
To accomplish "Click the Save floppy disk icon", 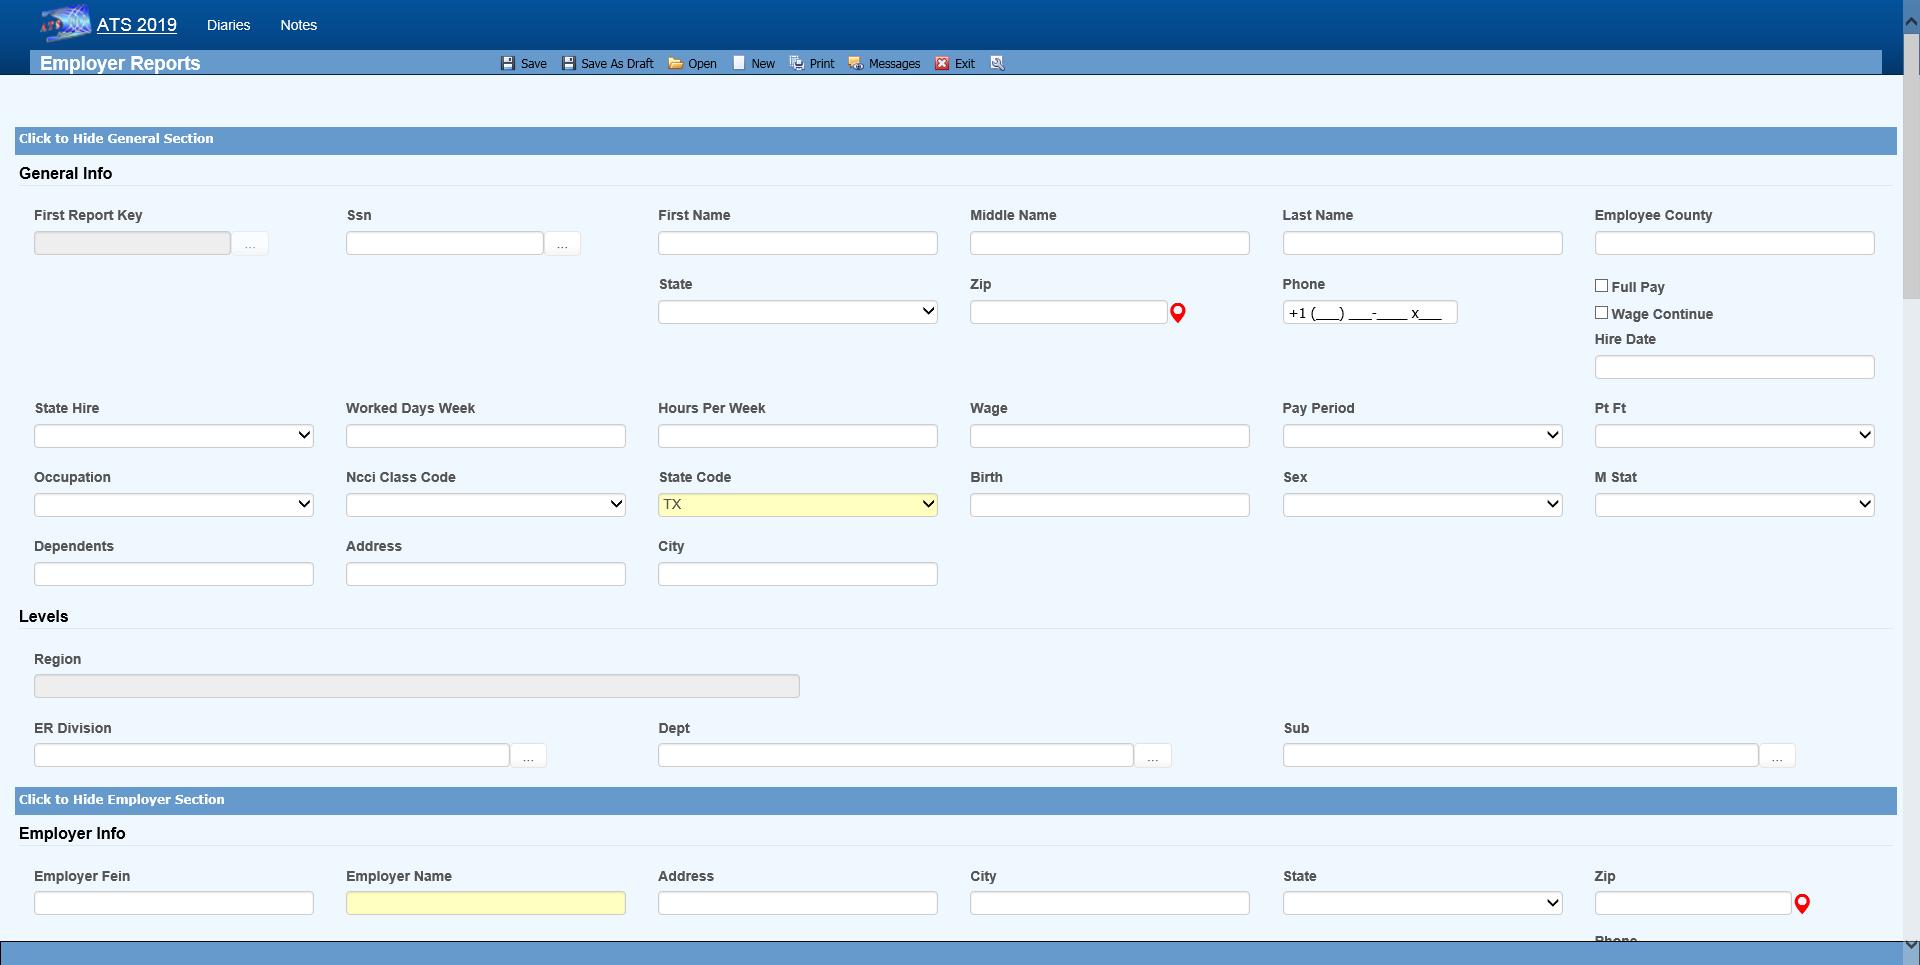I will tap(508, 63).
